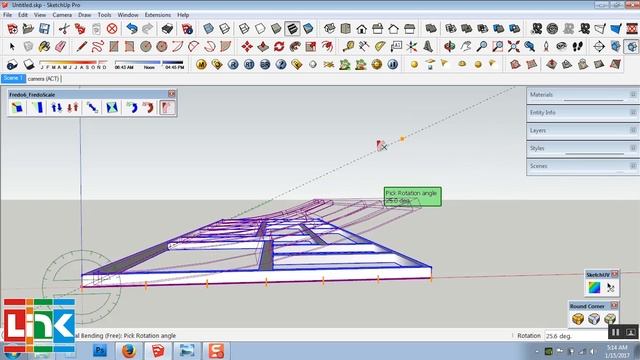This screenshot has height=360, width=640.
Task: Activate the Orbit camera tool
Action: tap(449, 47)
